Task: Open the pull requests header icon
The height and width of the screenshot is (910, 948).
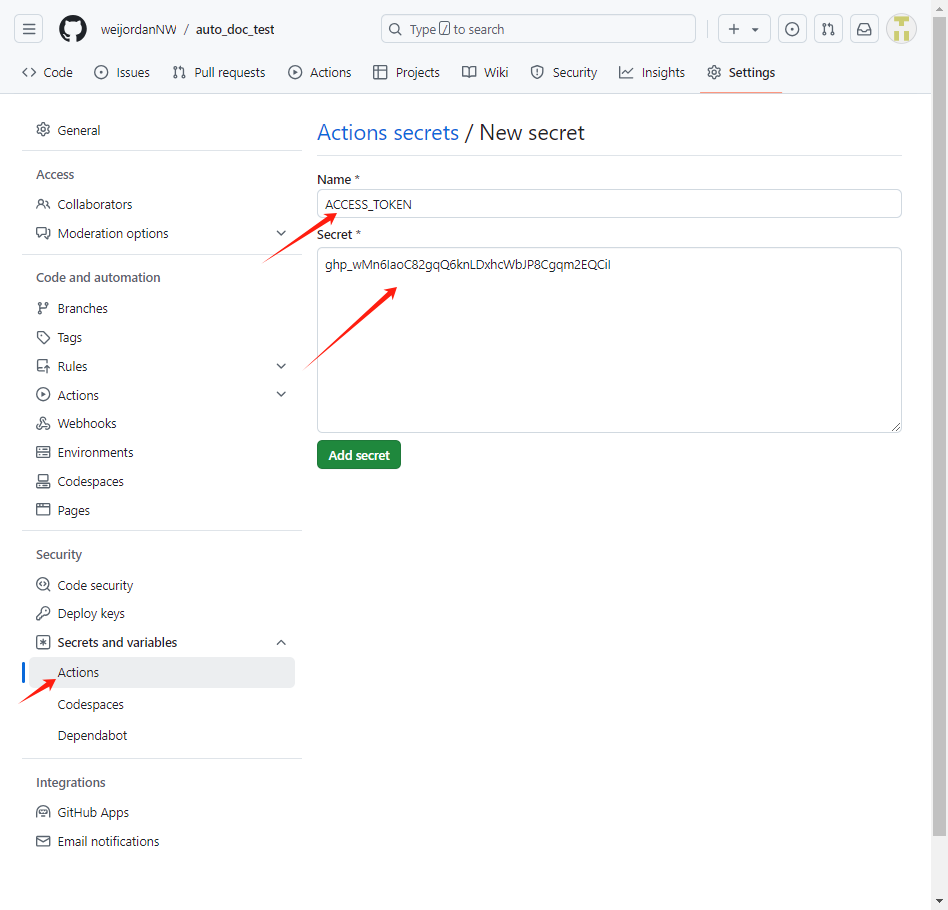Action: coord(828,29)
